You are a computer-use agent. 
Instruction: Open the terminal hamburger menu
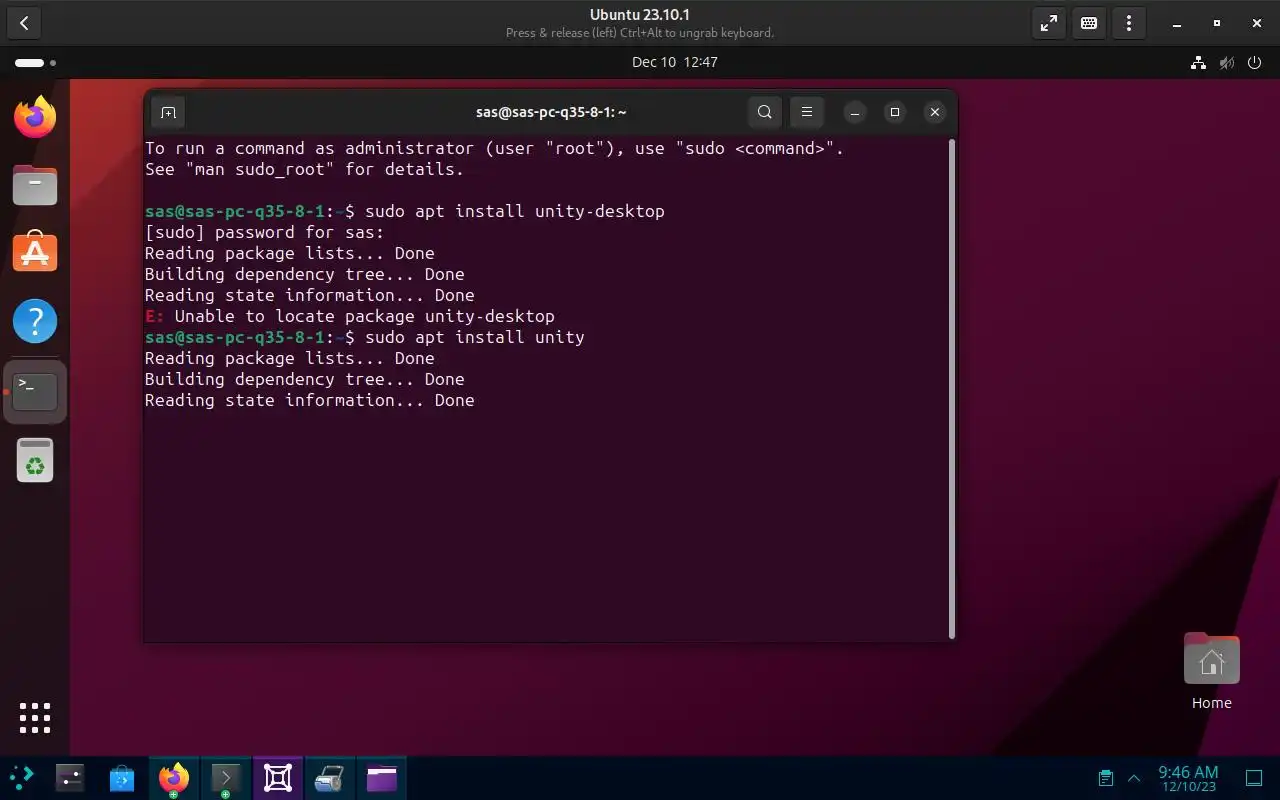(807, 112)
